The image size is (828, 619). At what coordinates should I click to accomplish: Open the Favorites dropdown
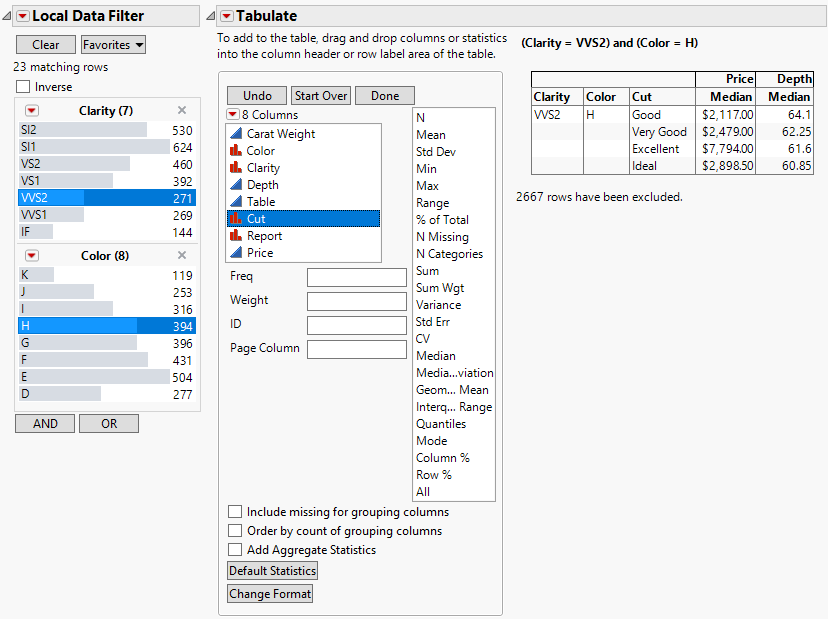[113, 45]
